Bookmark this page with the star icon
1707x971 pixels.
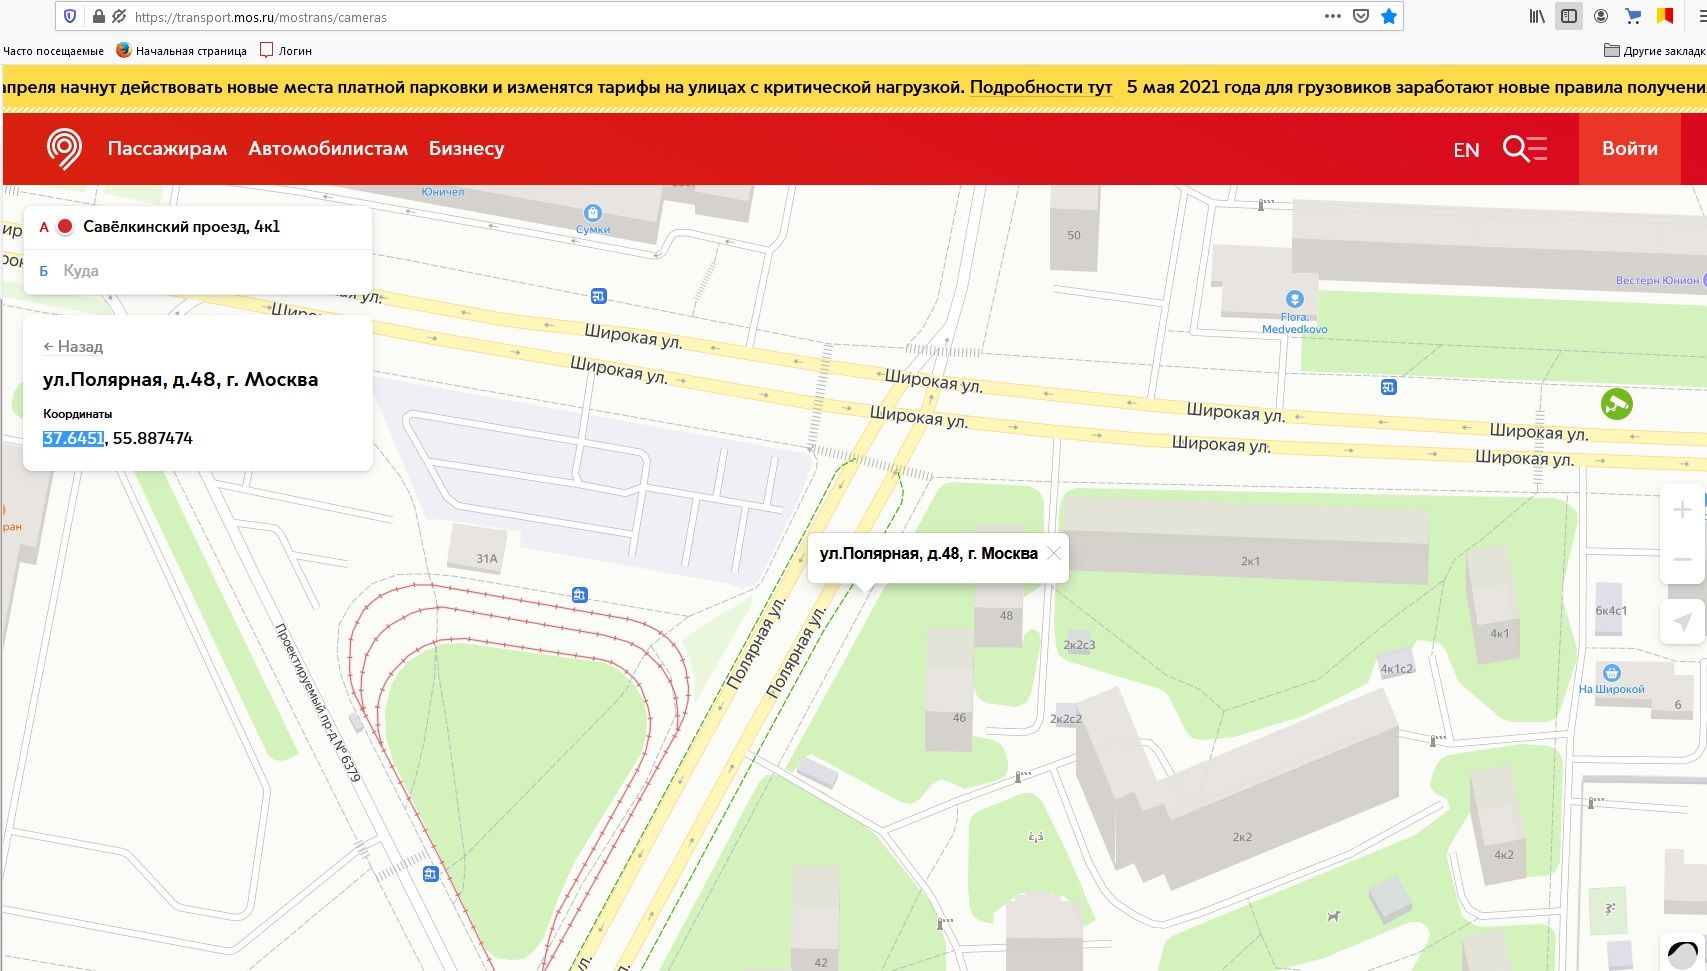point(1388,16)
